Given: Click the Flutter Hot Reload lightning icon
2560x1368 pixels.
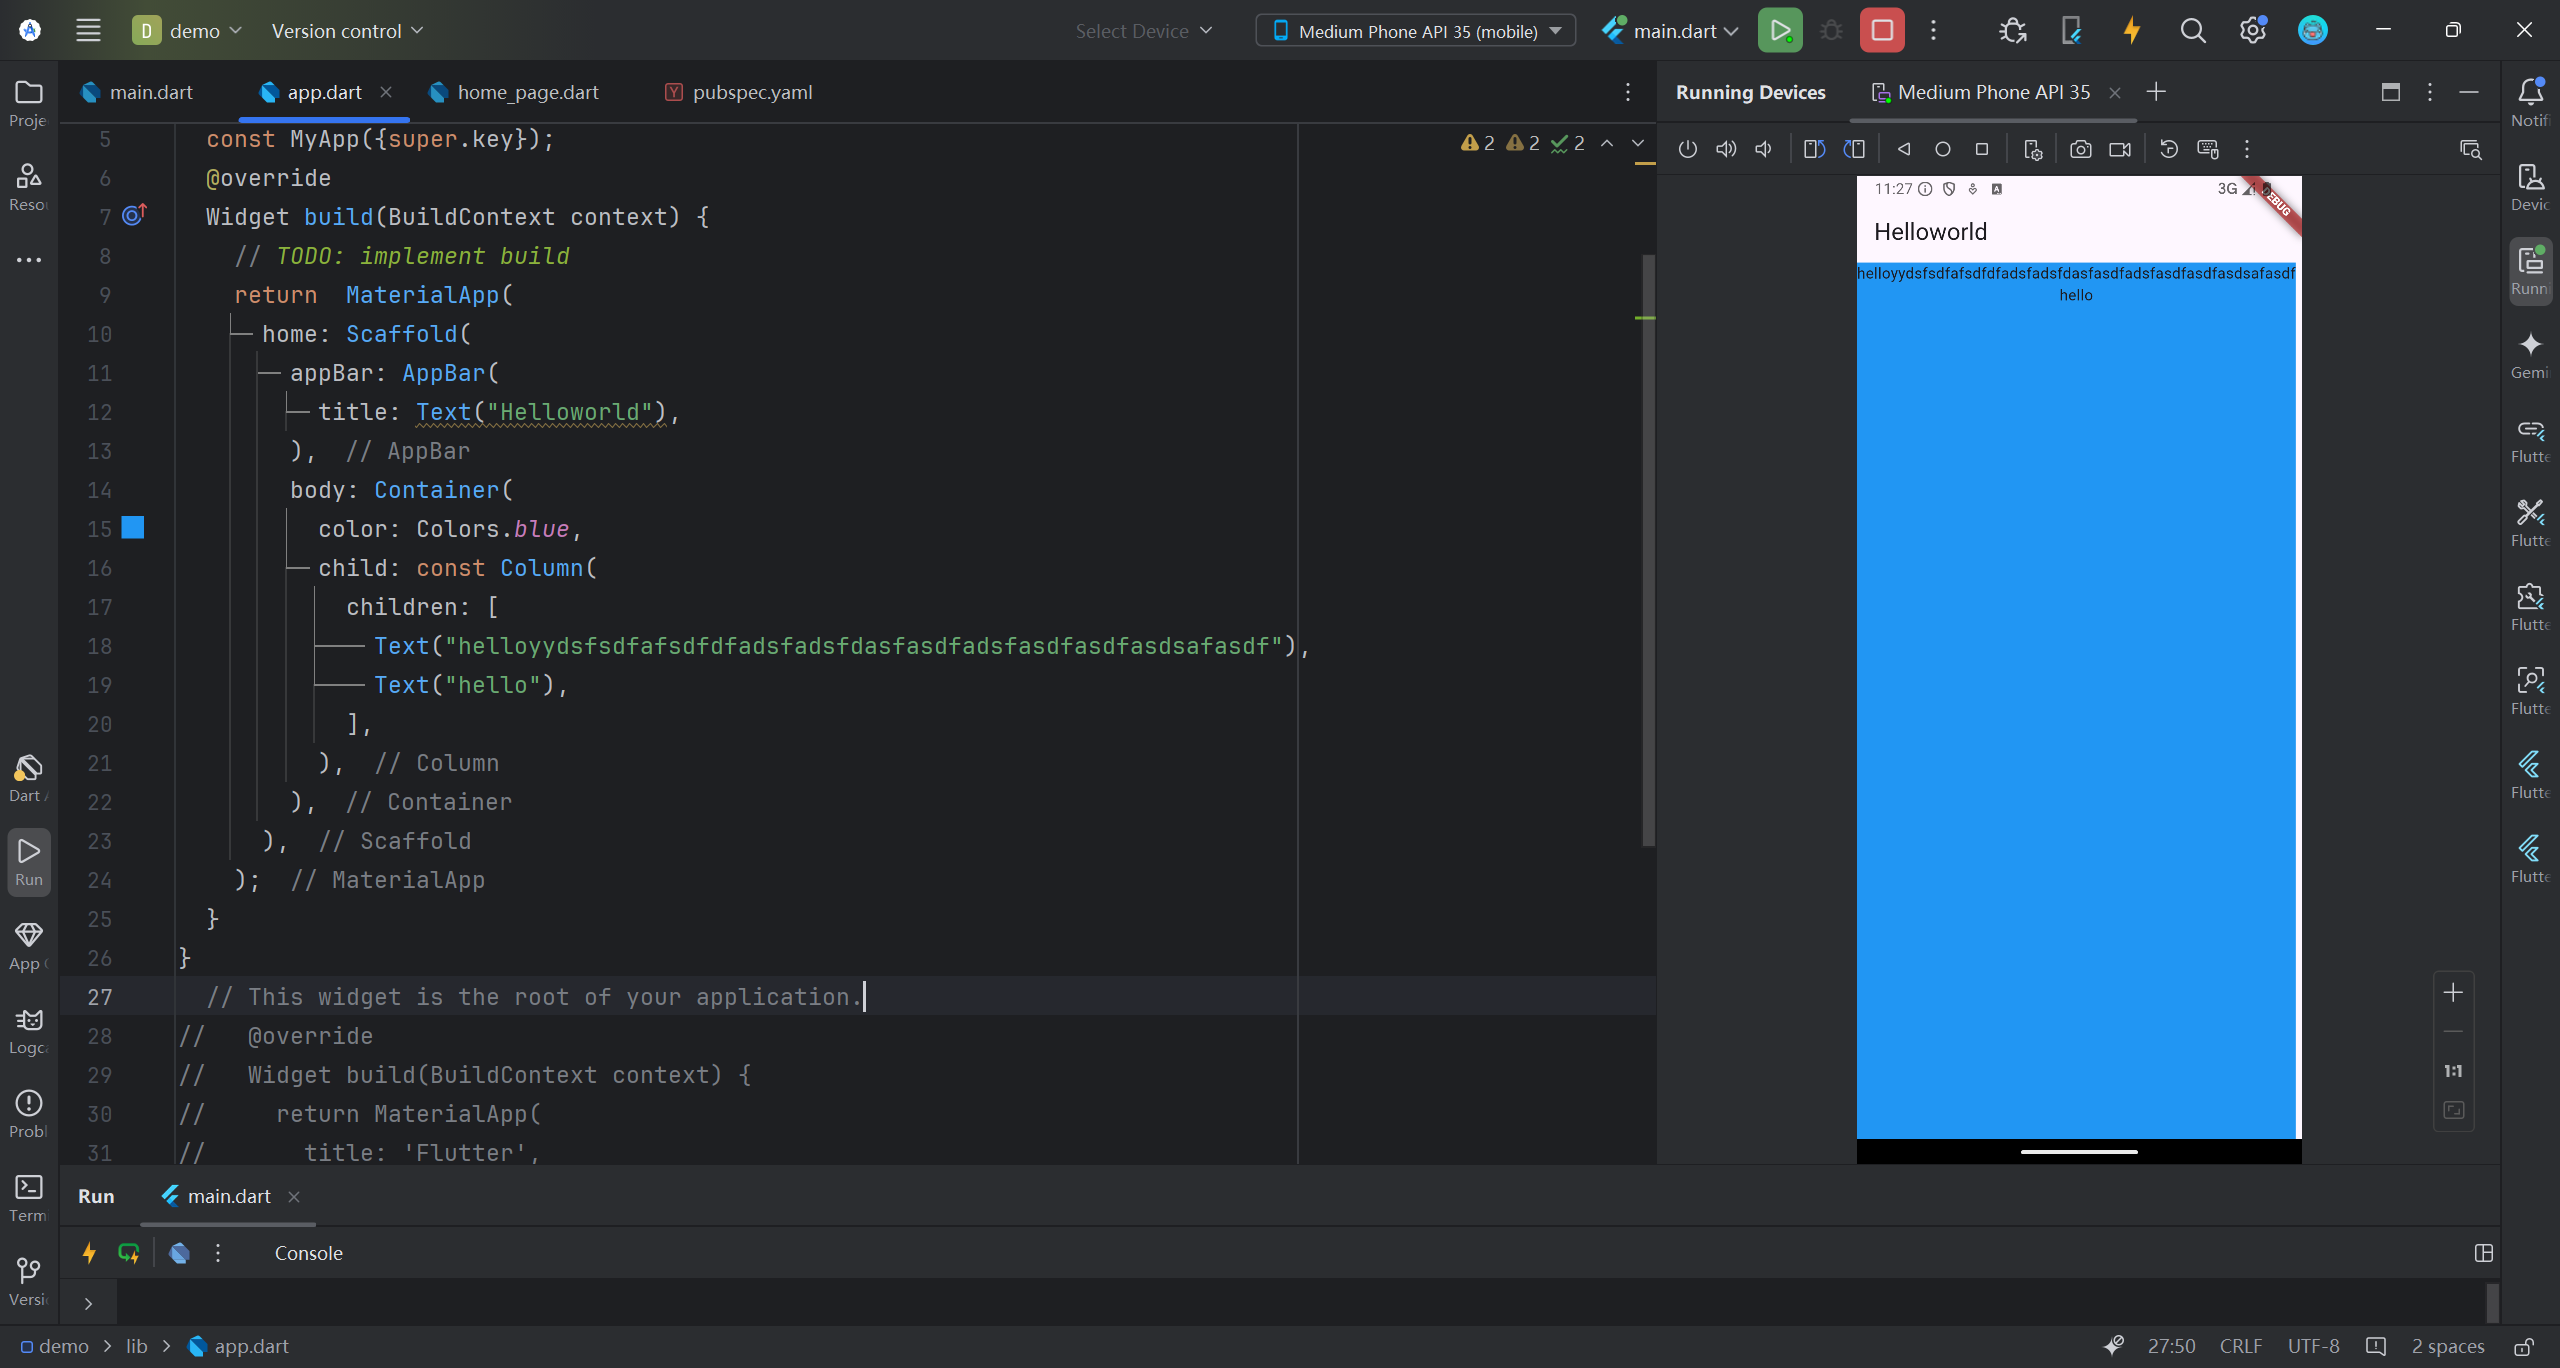Looking at the screenshot, I should coord(2131,31).
